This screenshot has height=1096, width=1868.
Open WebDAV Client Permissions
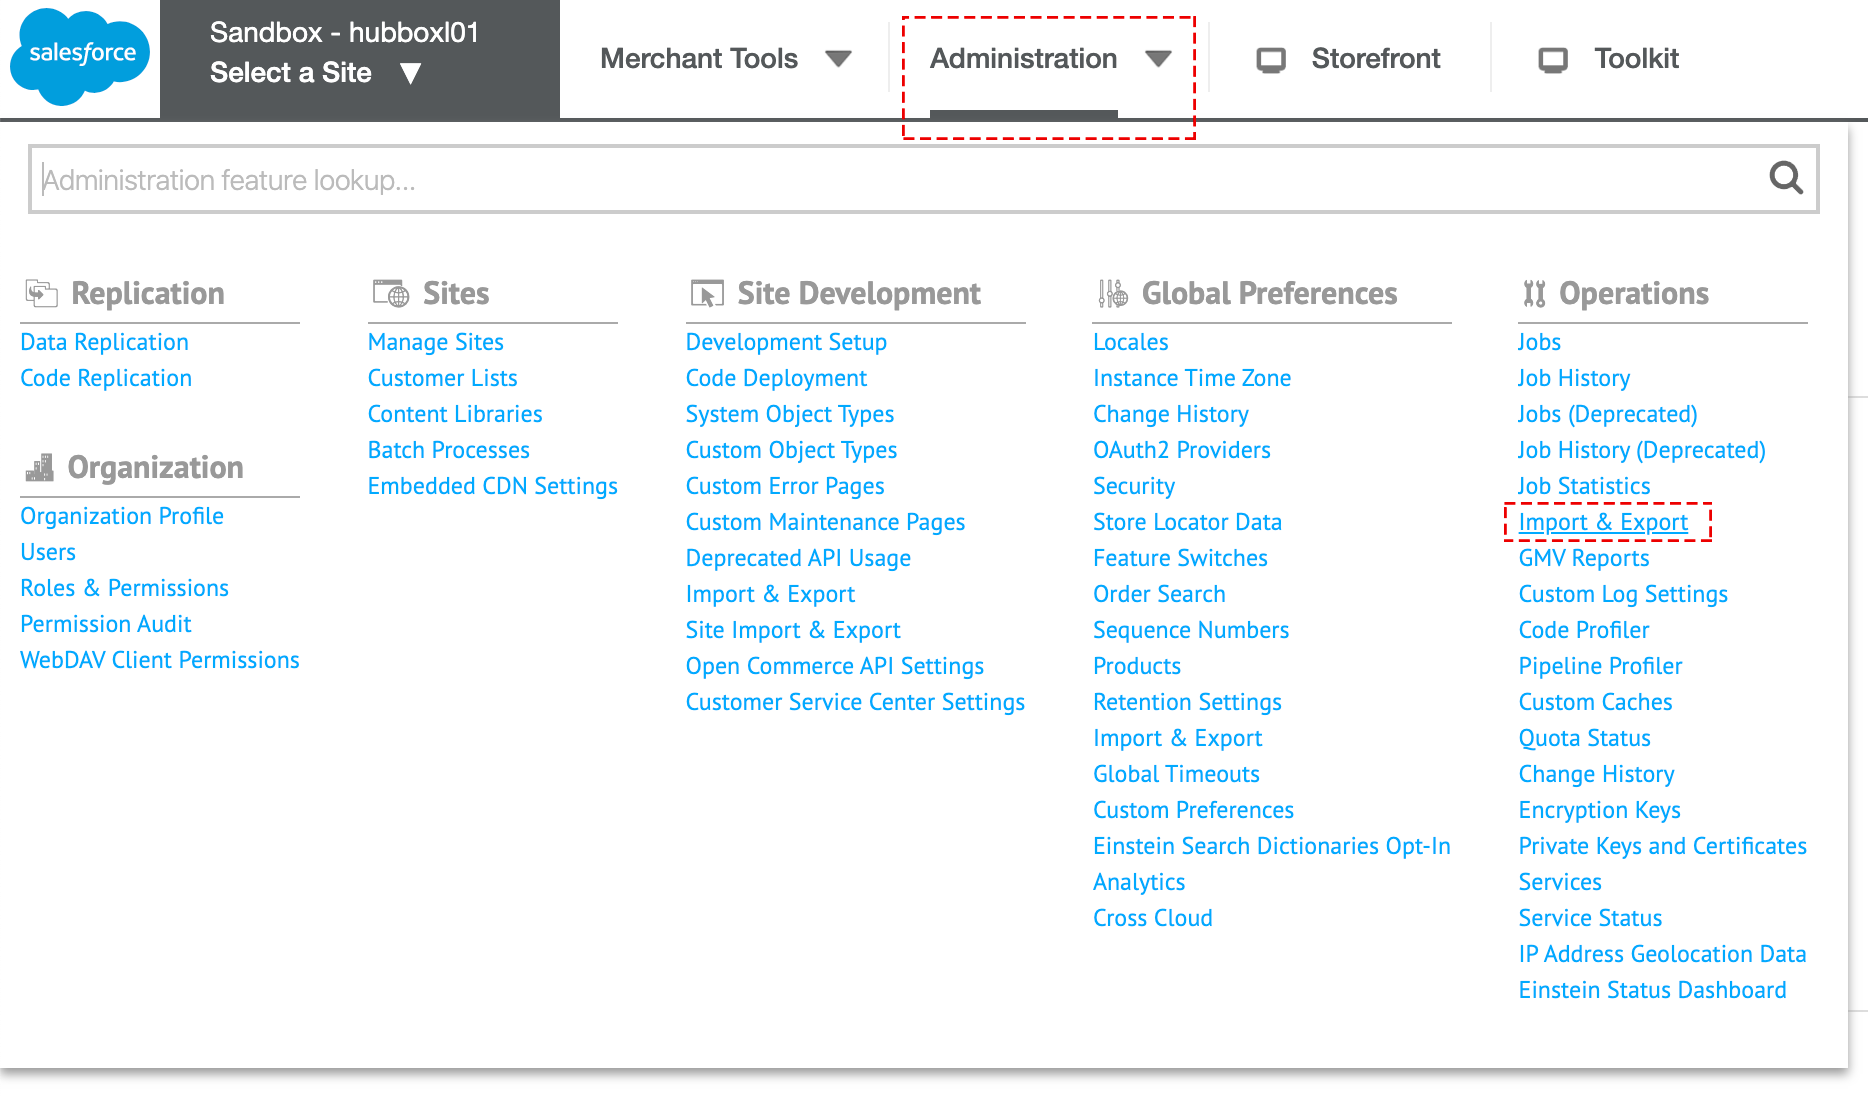tap(160, 660)
